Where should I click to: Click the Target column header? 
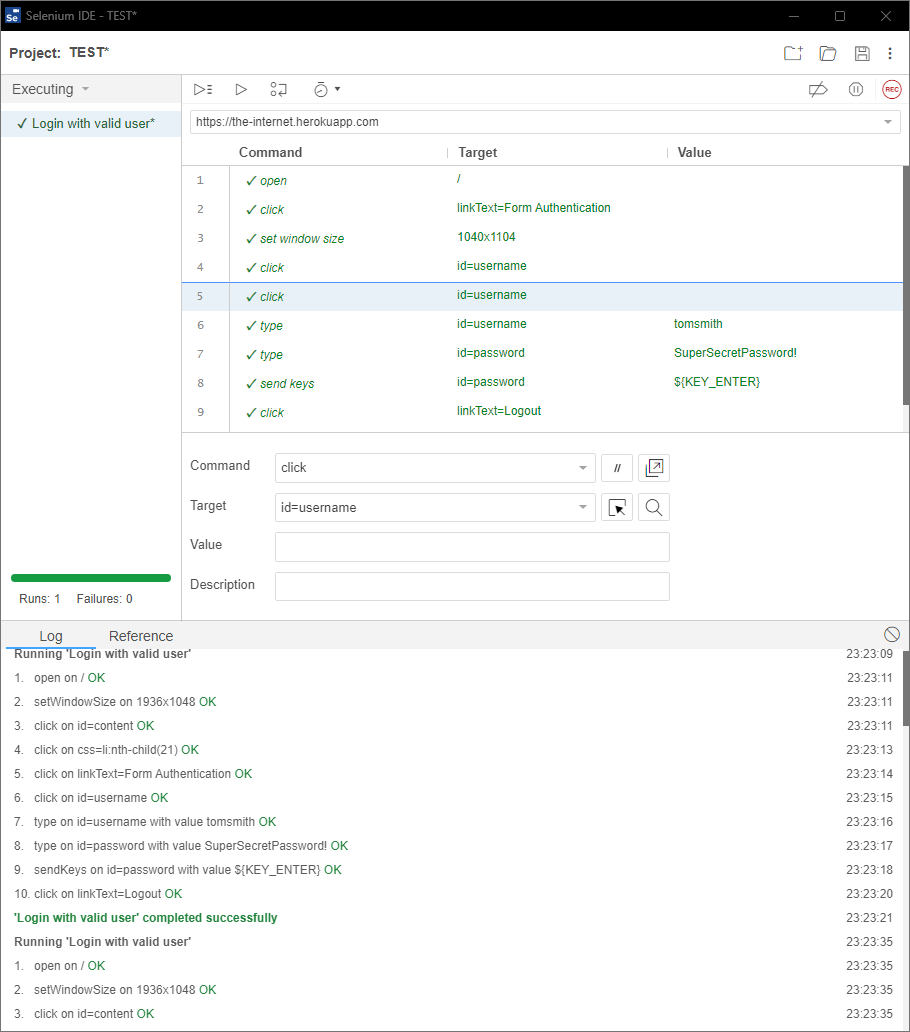[x=478, y=153]
